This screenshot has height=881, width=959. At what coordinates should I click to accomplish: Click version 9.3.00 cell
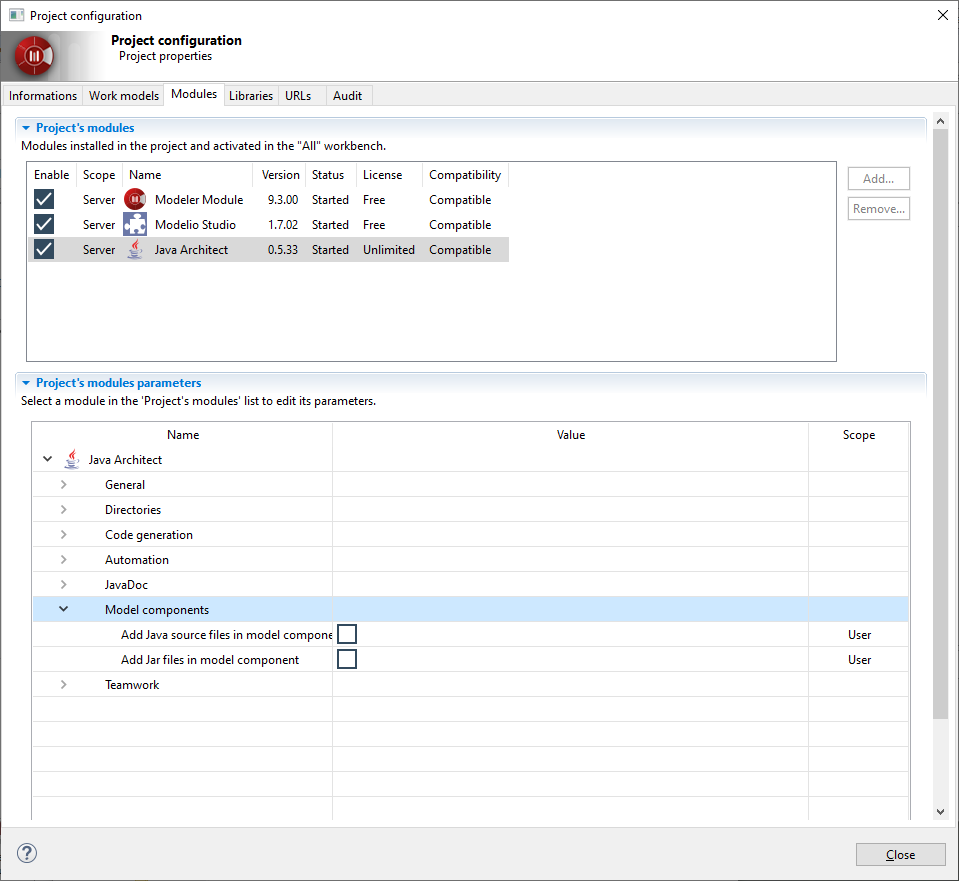point(283,200)
